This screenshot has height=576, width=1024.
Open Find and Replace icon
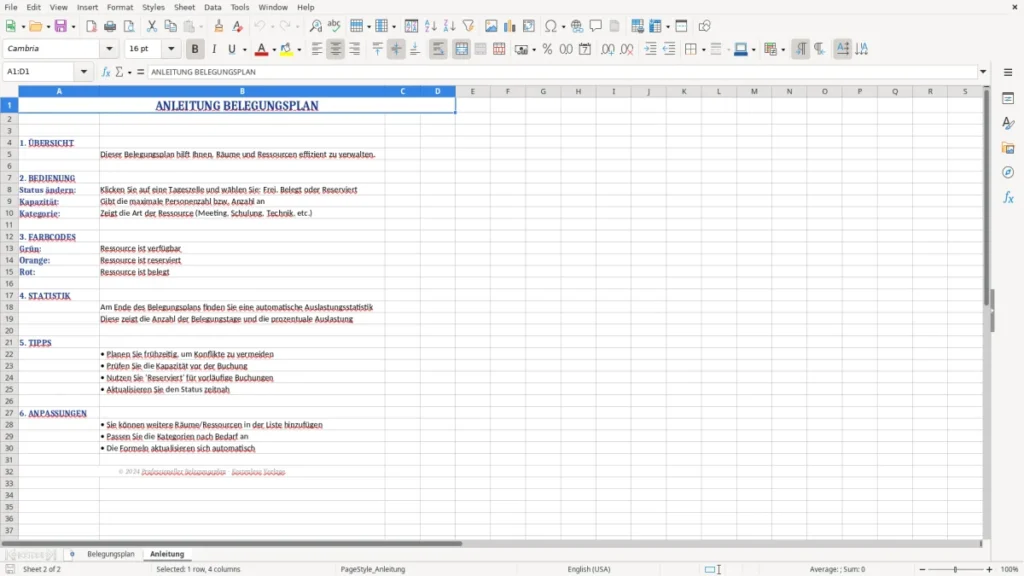pyautogui.click(x=315, y=26)
